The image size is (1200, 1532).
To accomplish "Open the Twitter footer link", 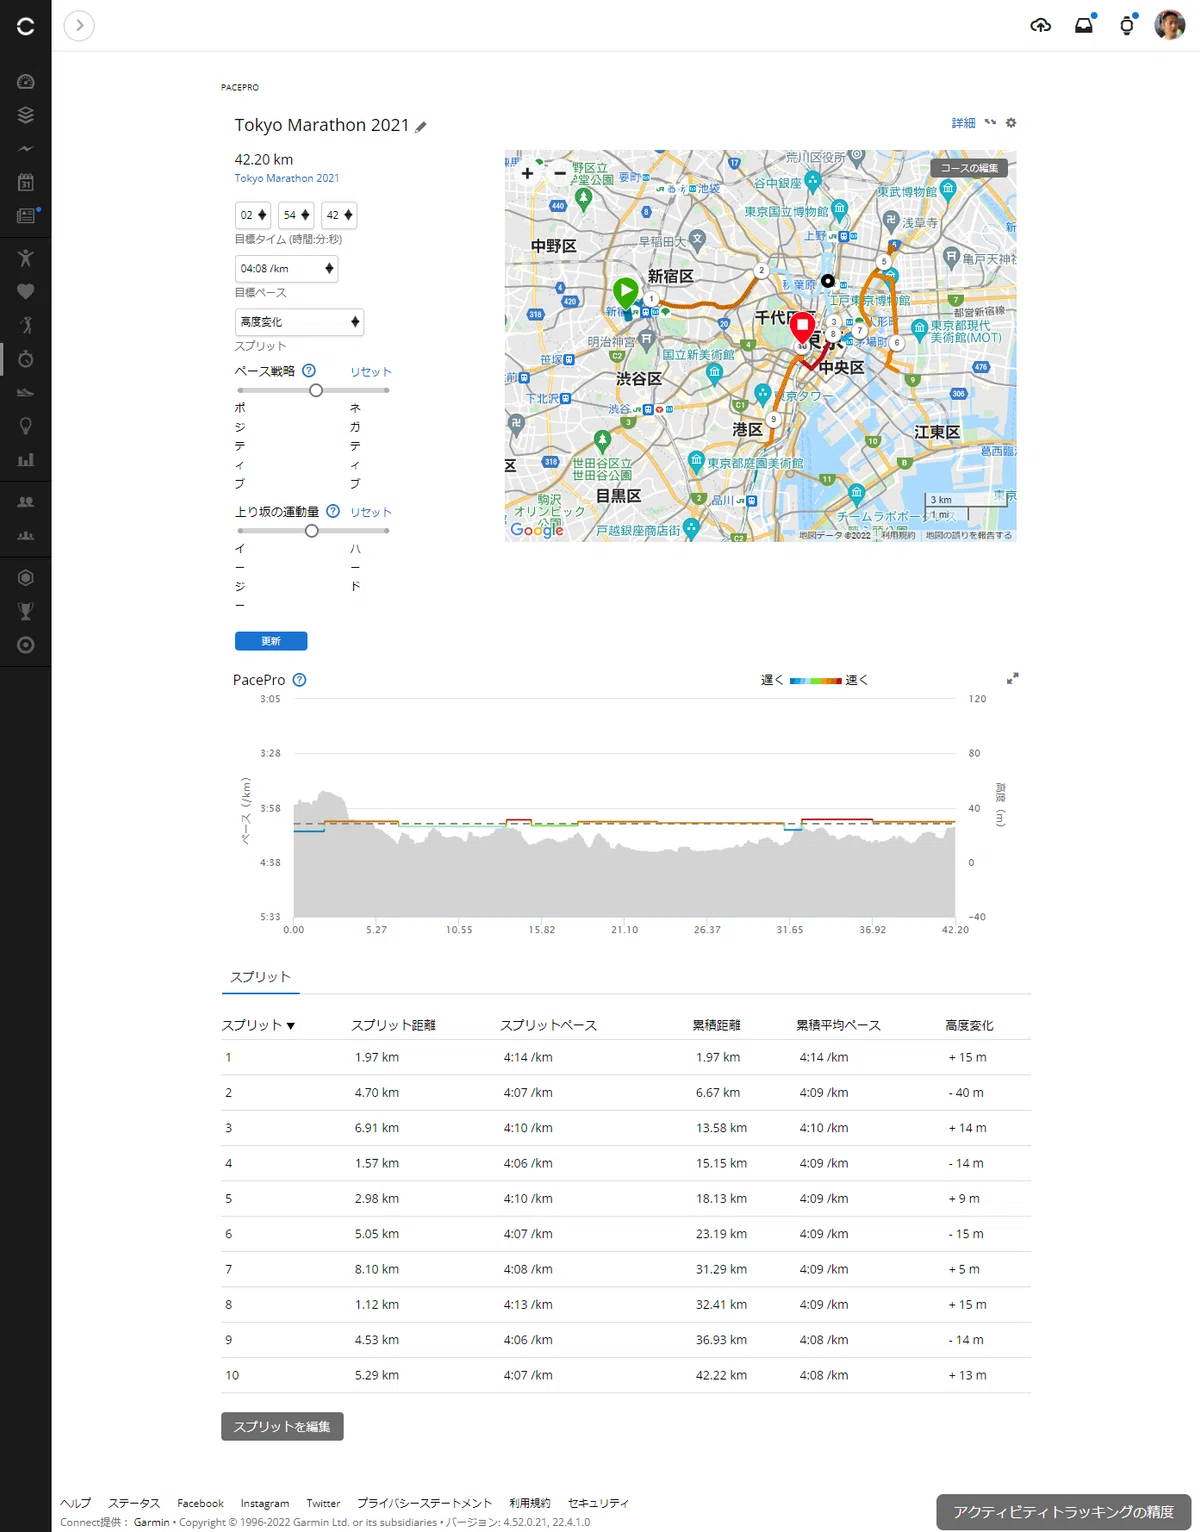I will (x=323, y=1503).
